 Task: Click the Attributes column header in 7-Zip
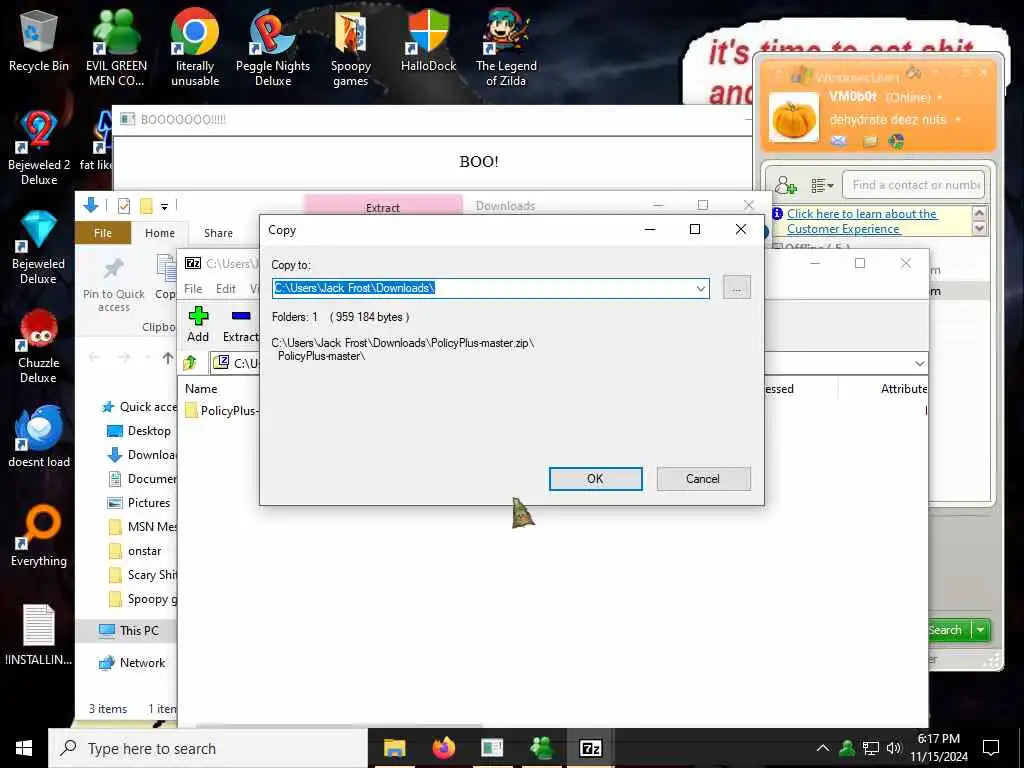click(x=903, y=389)
